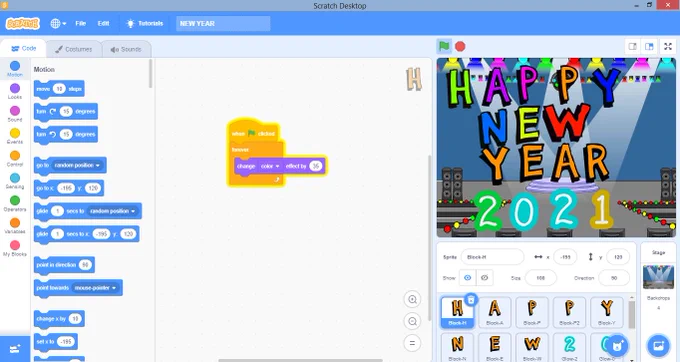Open the Add Extension button
Screen dimensions: 680x362
[15, 349]
